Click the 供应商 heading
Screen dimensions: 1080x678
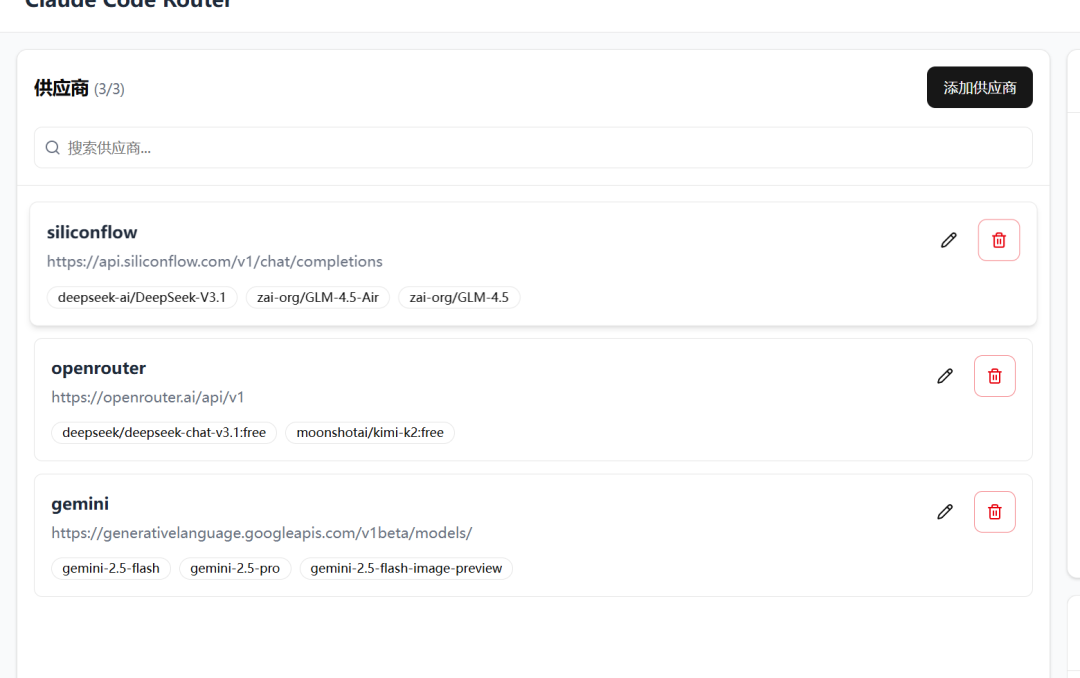pyautogui.click(x=61, y=88)
